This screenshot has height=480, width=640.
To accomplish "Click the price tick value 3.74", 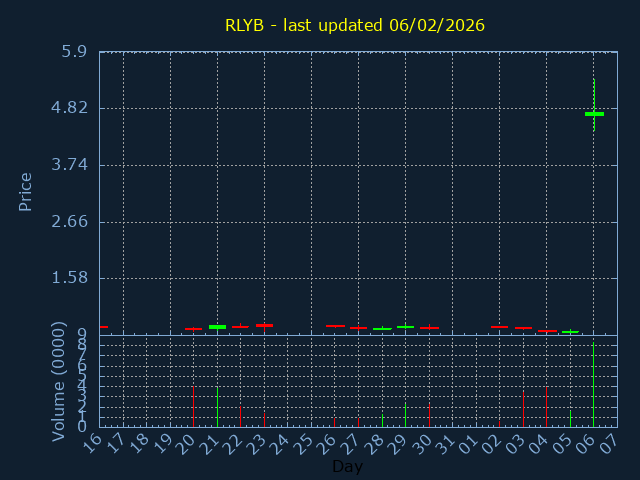I will click(x=69, y=165).
